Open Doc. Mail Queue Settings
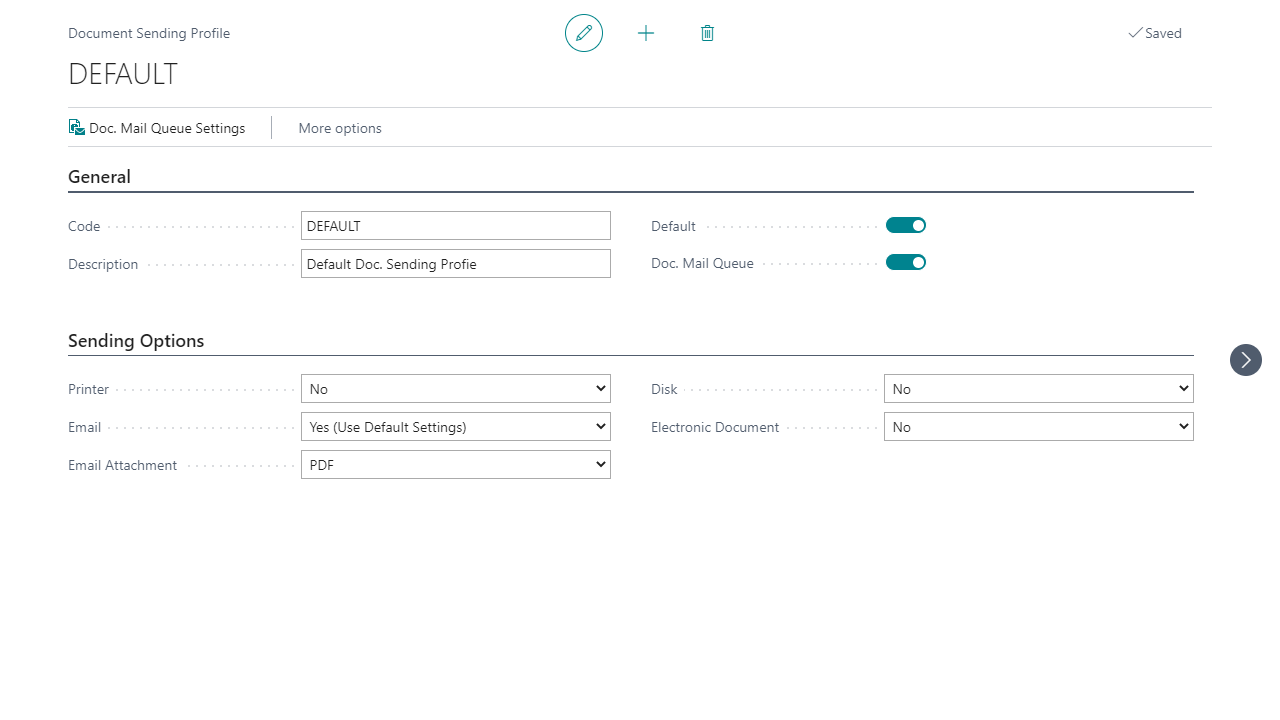Image resolution: width=1280 pixels, height=720 pixels. click(x=157, y=128)
